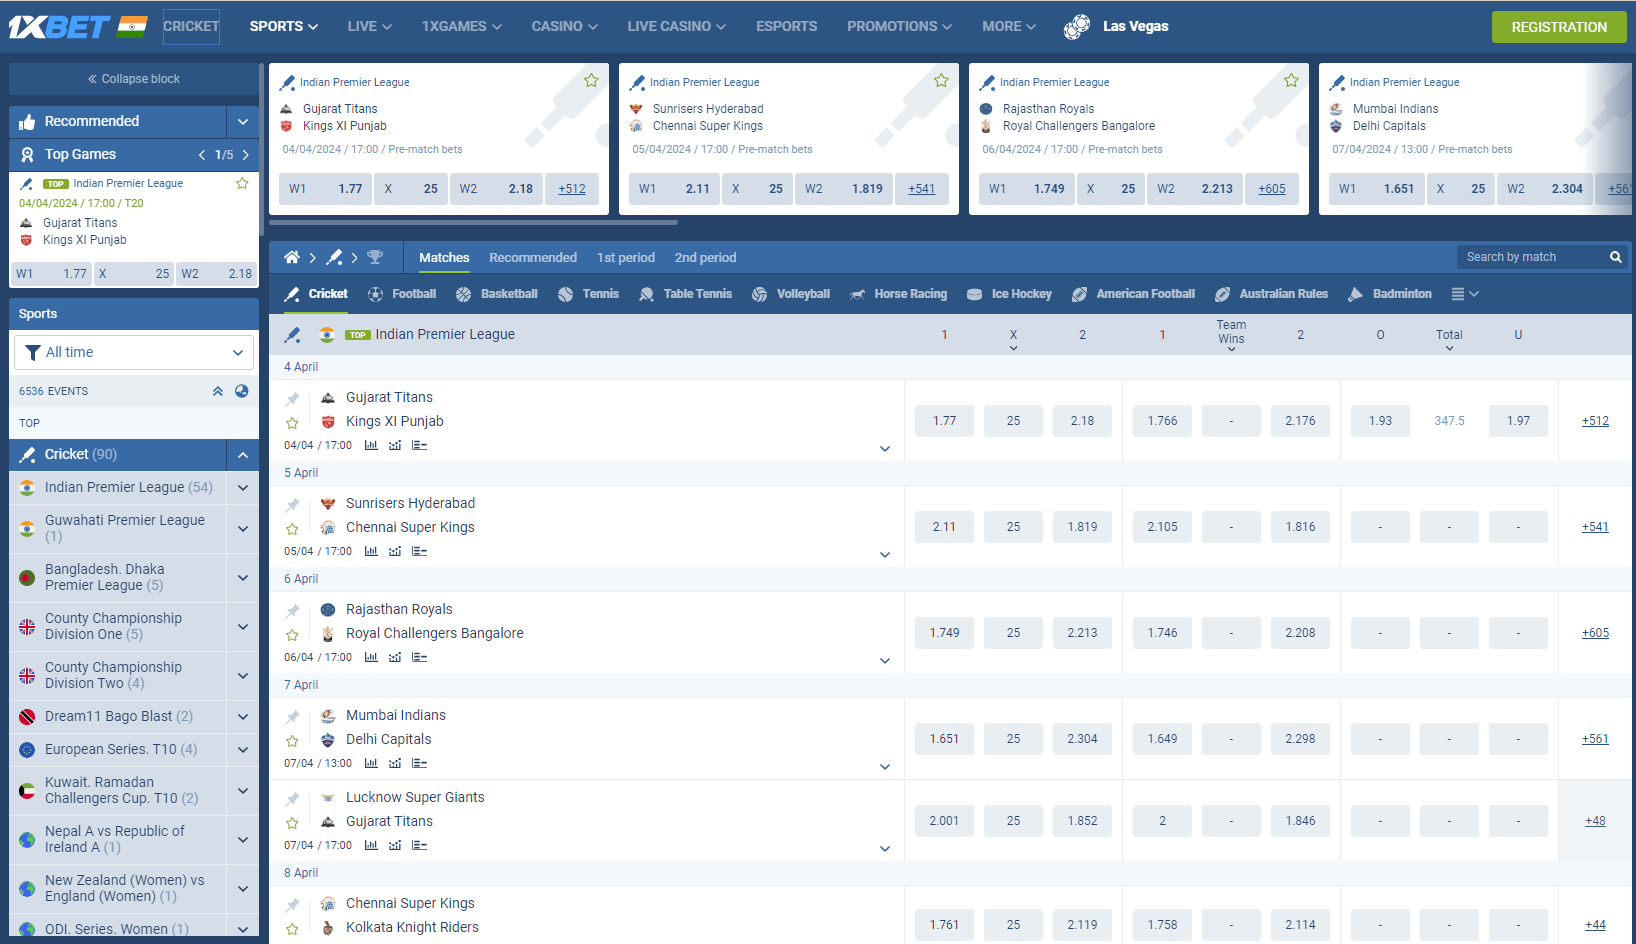This screenshot has height=944, width=1636.
Task: Star the Gujarat Titans vs Kings XI row
Action: [292, 423]
